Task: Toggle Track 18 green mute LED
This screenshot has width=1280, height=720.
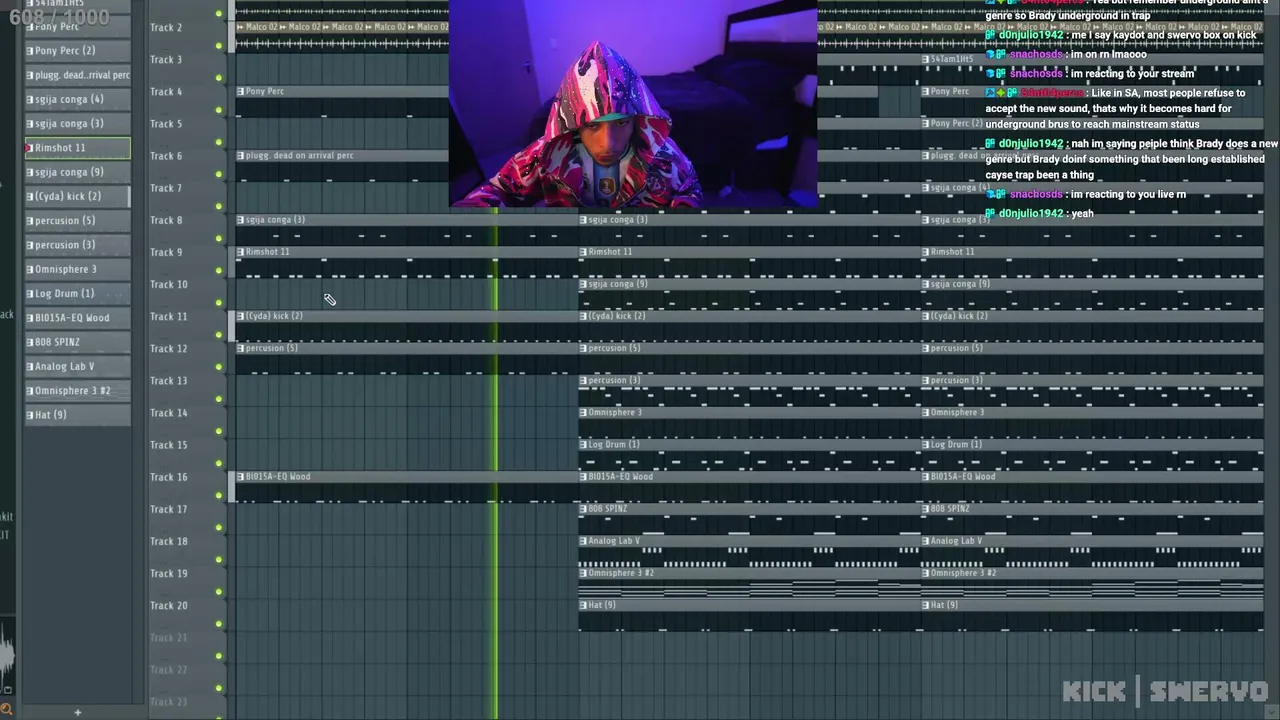Action: [219, 559]
